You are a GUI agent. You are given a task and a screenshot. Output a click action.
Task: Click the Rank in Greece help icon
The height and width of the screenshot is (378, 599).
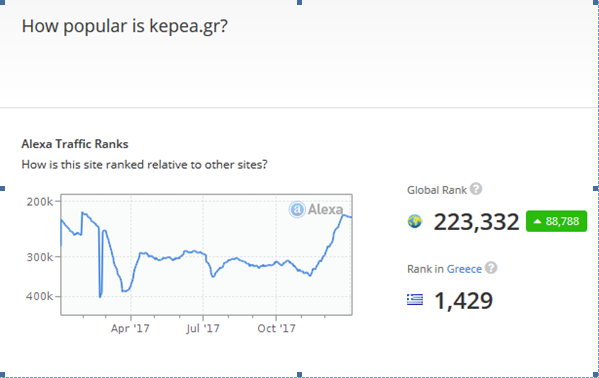click(x=491, y=268)
